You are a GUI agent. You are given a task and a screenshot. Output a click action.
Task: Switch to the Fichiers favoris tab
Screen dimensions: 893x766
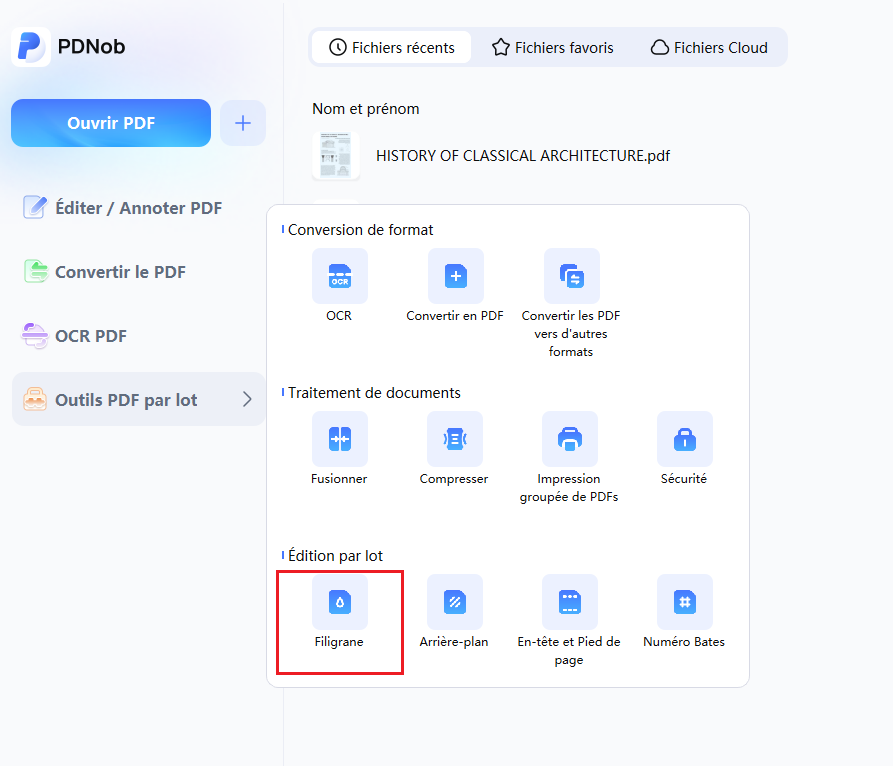(x=552, y=47)
